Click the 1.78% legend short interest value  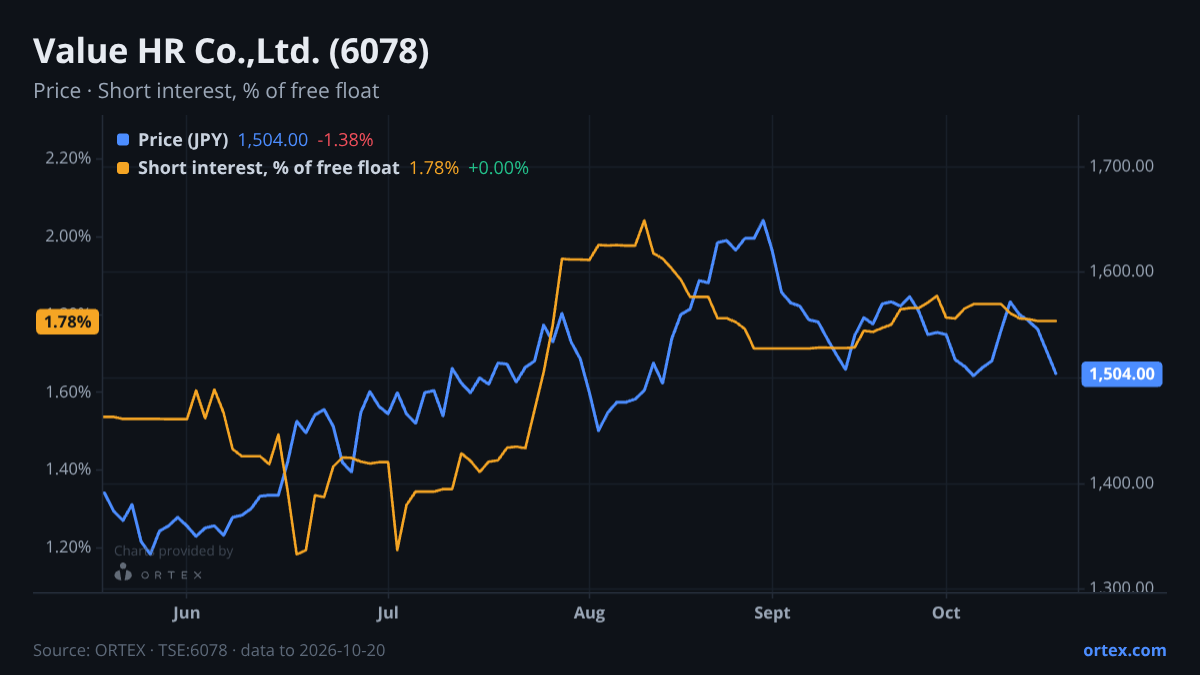click(x=434, y=168)
